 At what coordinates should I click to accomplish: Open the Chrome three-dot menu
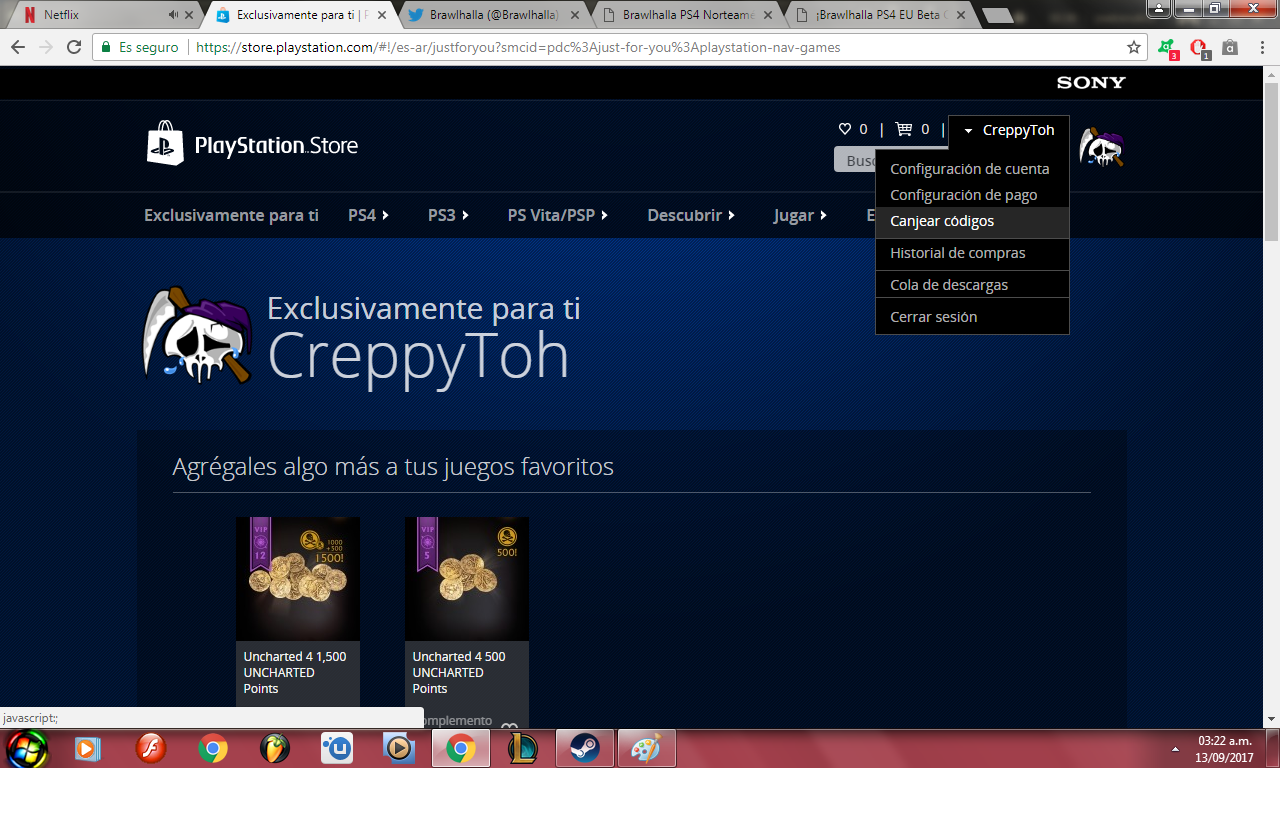(x=1260, y=47)
